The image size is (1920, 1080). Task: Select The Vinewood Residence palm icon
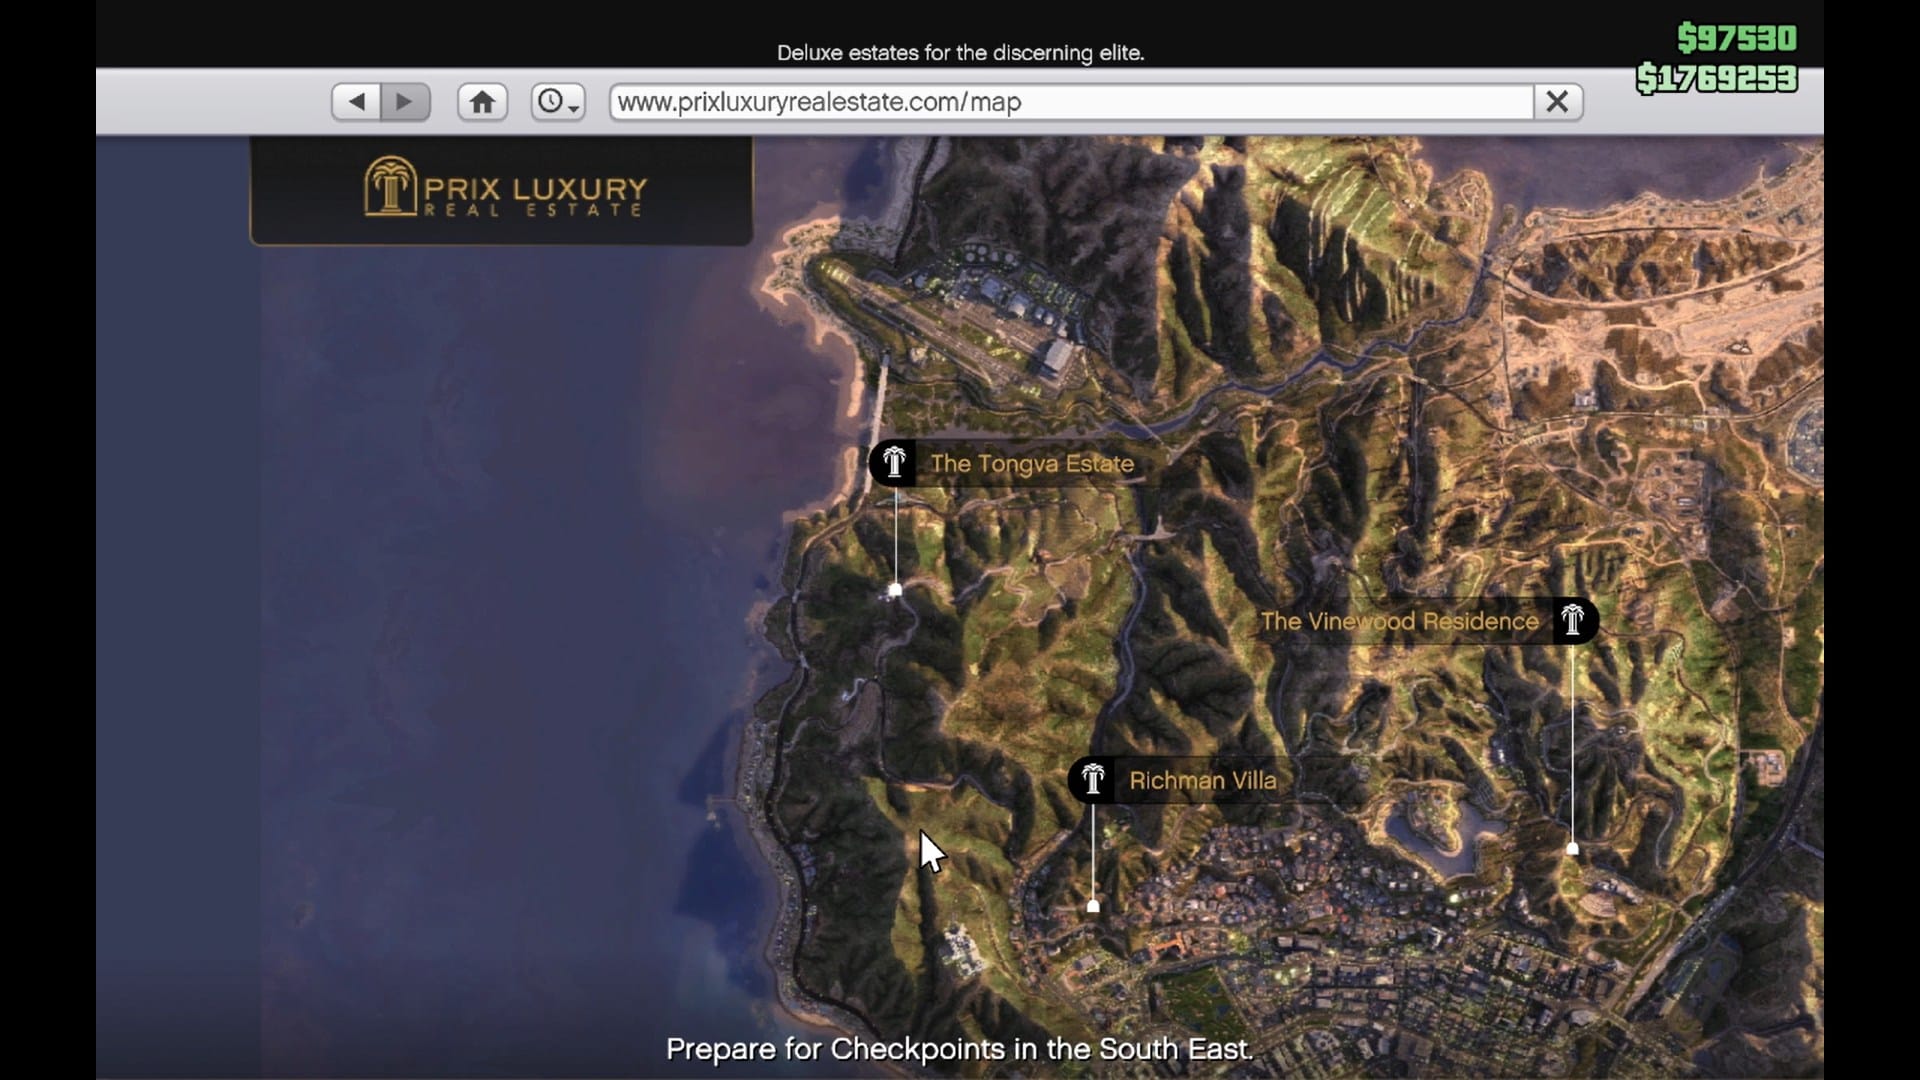pos(1573,620)
